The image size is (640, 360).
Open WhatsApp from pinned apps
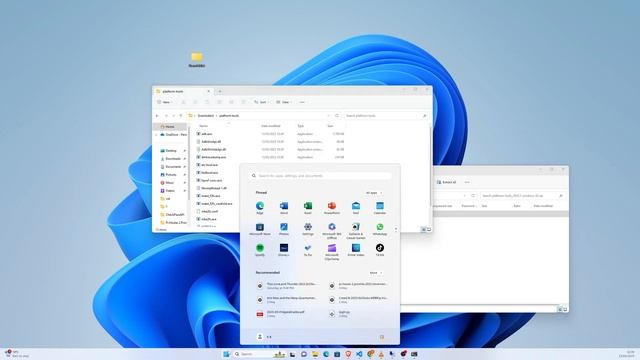coord(380,229)
